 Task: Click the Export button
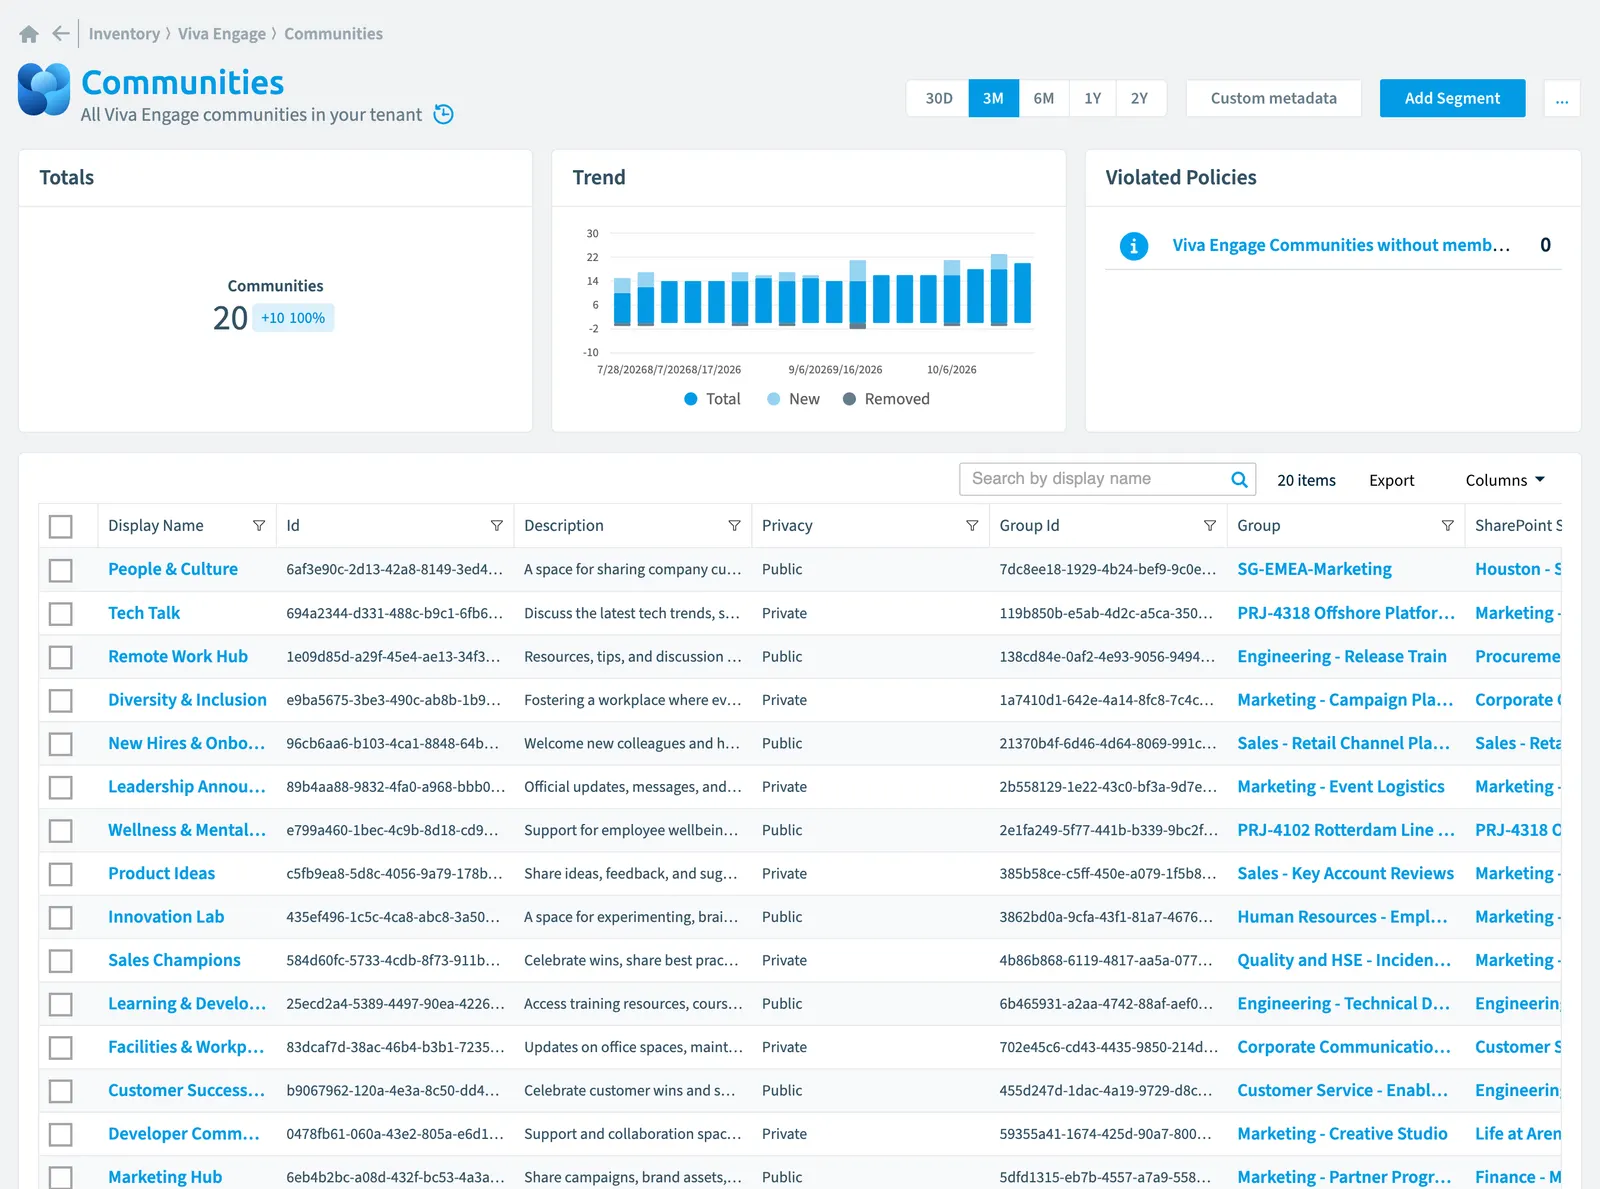coord(1391,480)
